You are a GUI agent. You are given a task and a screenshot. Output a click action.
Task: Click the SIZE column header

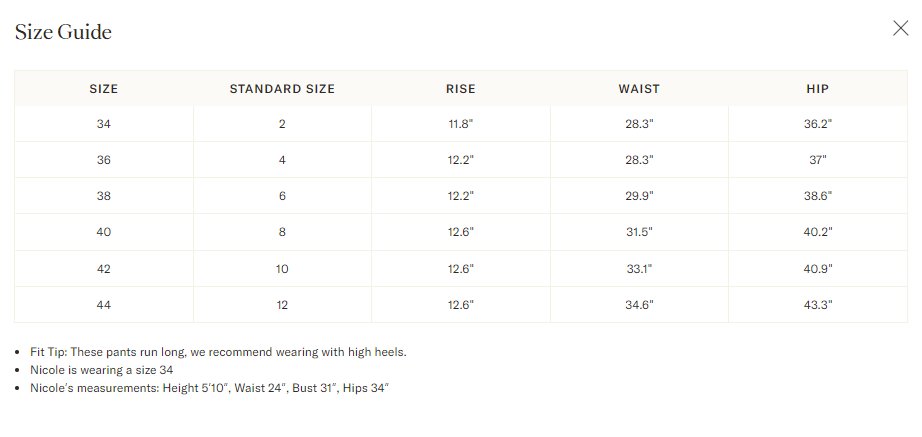click(103, 89)
